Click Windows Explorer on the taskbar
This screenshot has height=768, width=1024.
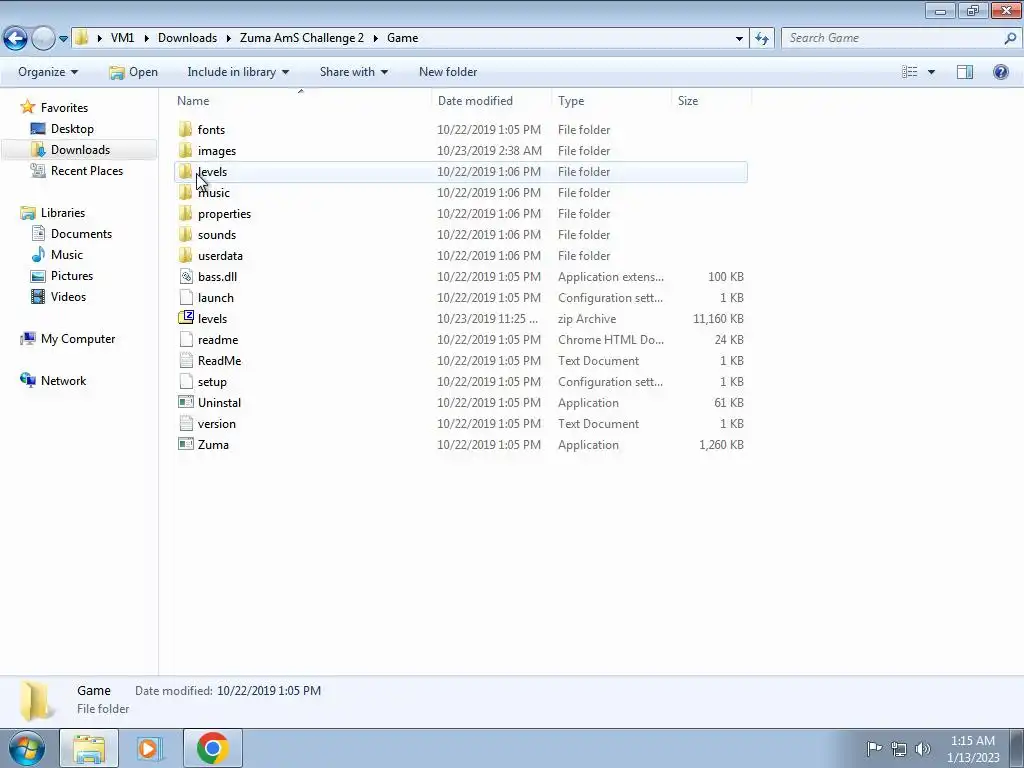(89, 748)
